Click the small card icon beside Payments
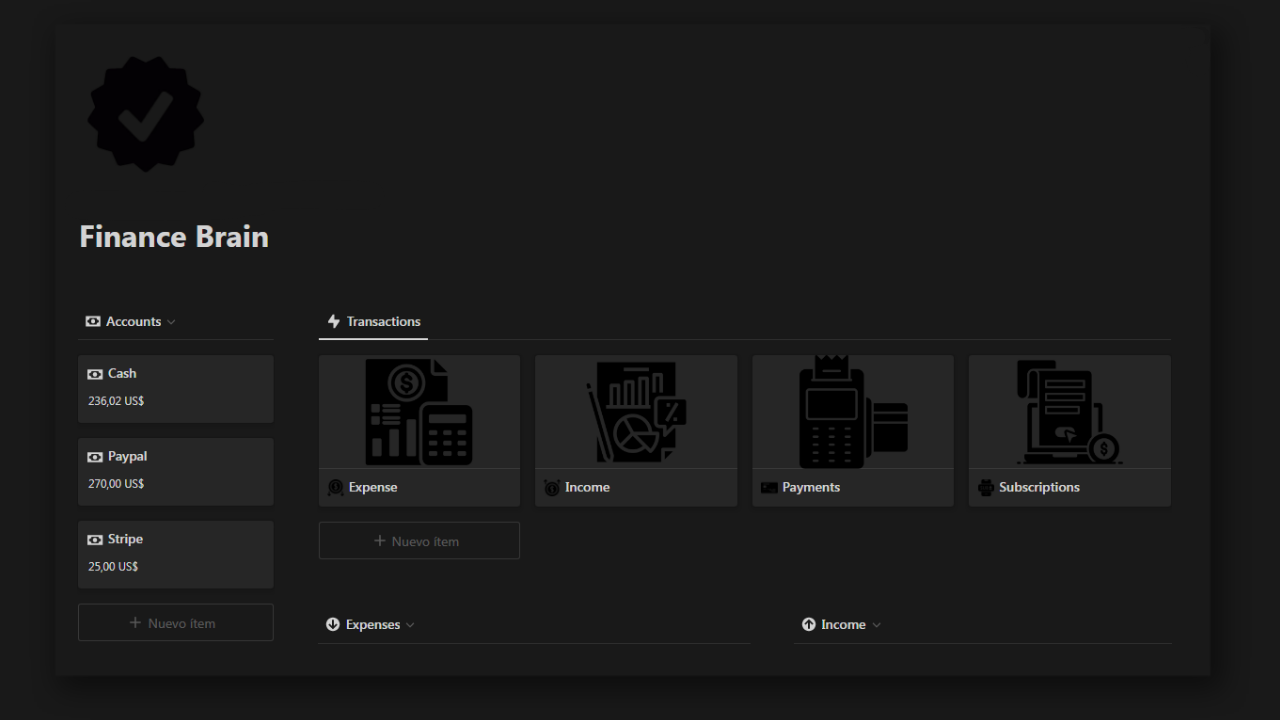Viewport: 1280px width, 720px height. coord(769,488)
